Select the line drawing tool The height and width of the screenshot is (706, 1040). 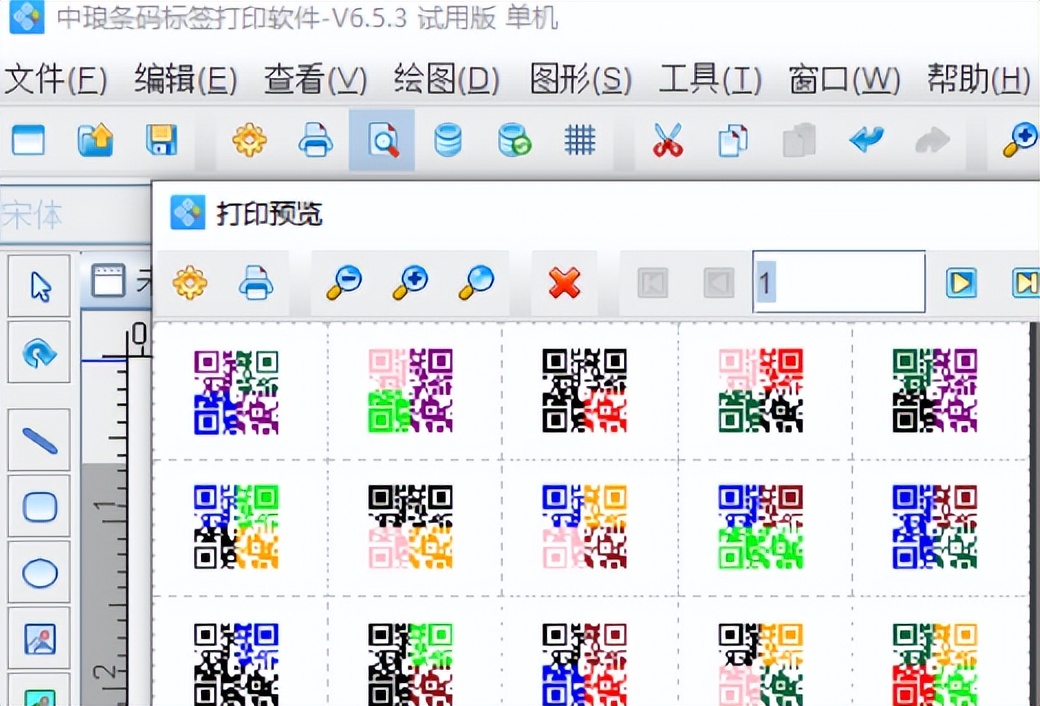(39, 440)
